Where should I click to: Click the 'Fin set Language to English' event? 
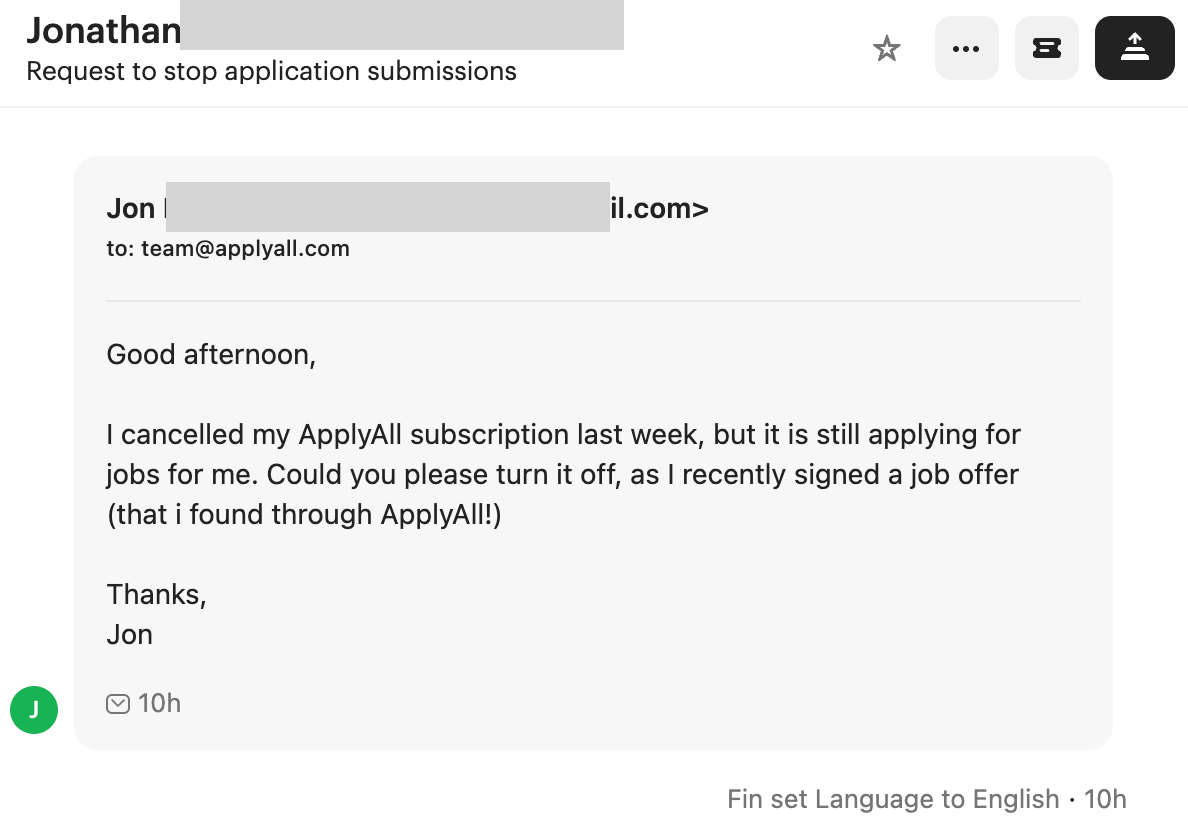pyautogui.click(x=893, y=800)
